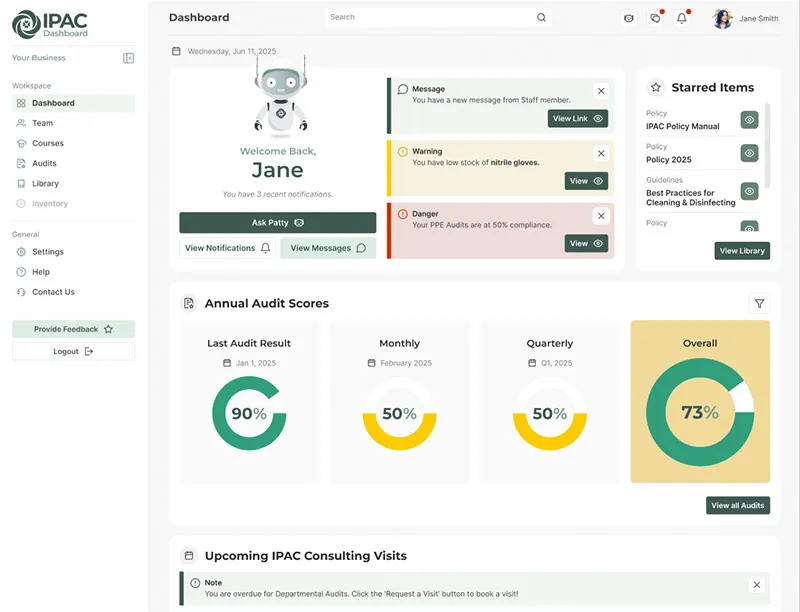800x612 pixels.
Task: Click View Messages button
Action: click(x=328, y=248)
